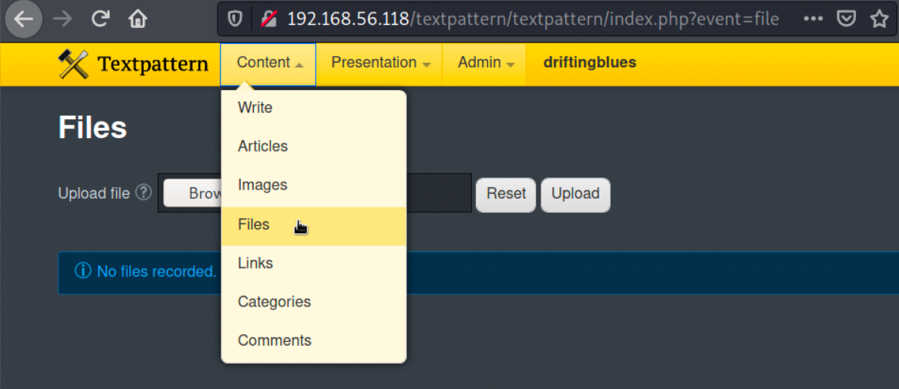Open the Upload file help question icon
Viewport: 899px width, 389px height.
click(x=143, y=192)
